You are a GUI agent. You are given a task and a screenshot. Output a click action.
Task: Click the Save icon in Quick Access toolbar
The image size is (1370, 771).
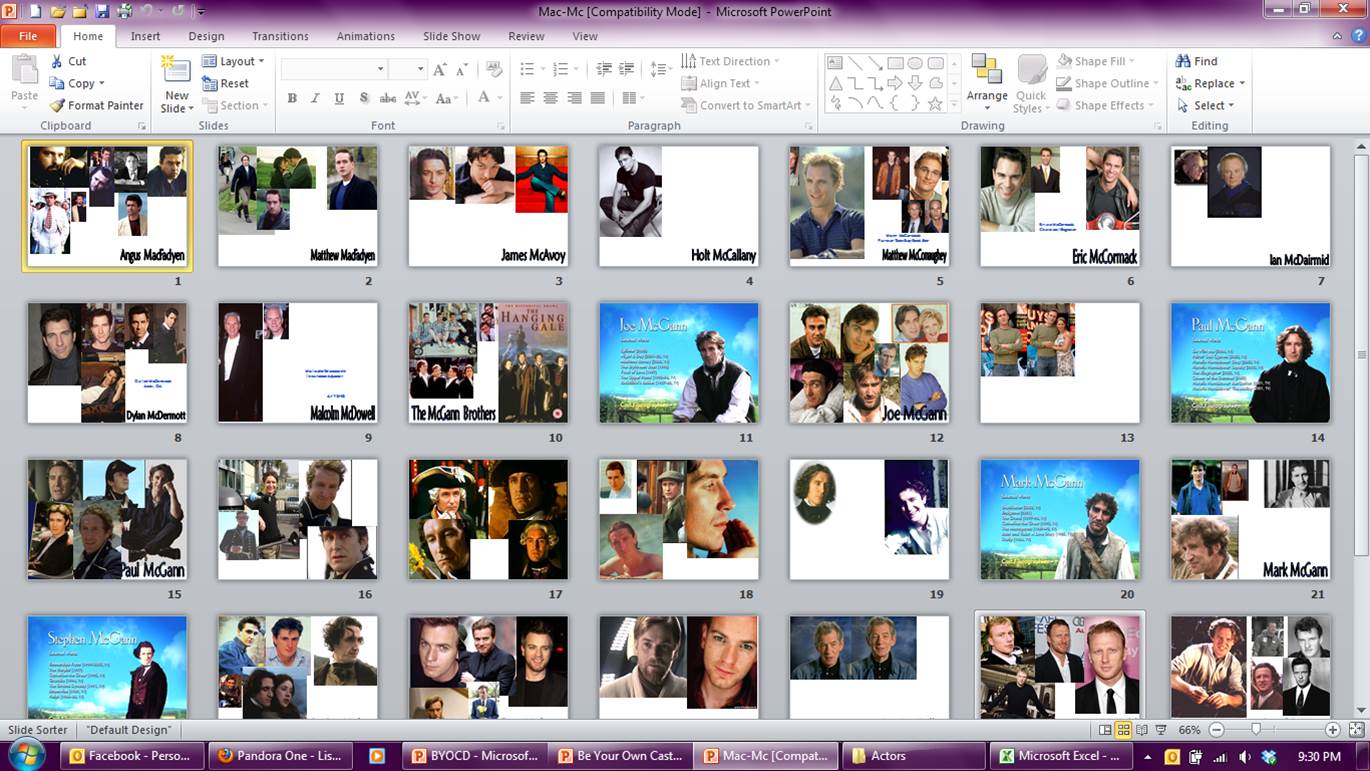click(x=102, y=11)
